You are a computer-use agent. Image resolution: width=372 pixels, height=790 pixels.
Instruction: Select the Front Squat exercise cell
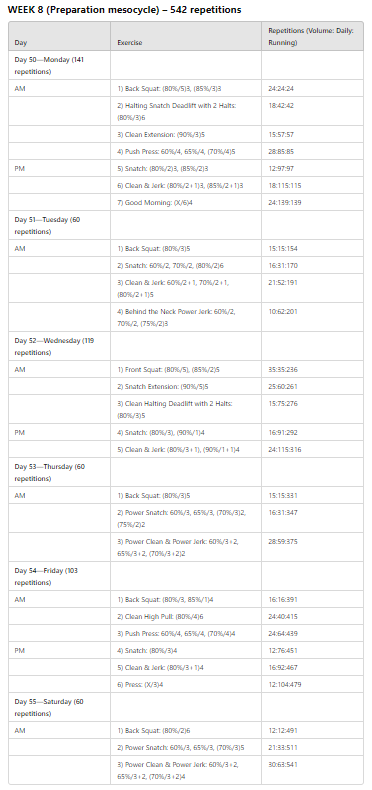(x=186, y=369)
